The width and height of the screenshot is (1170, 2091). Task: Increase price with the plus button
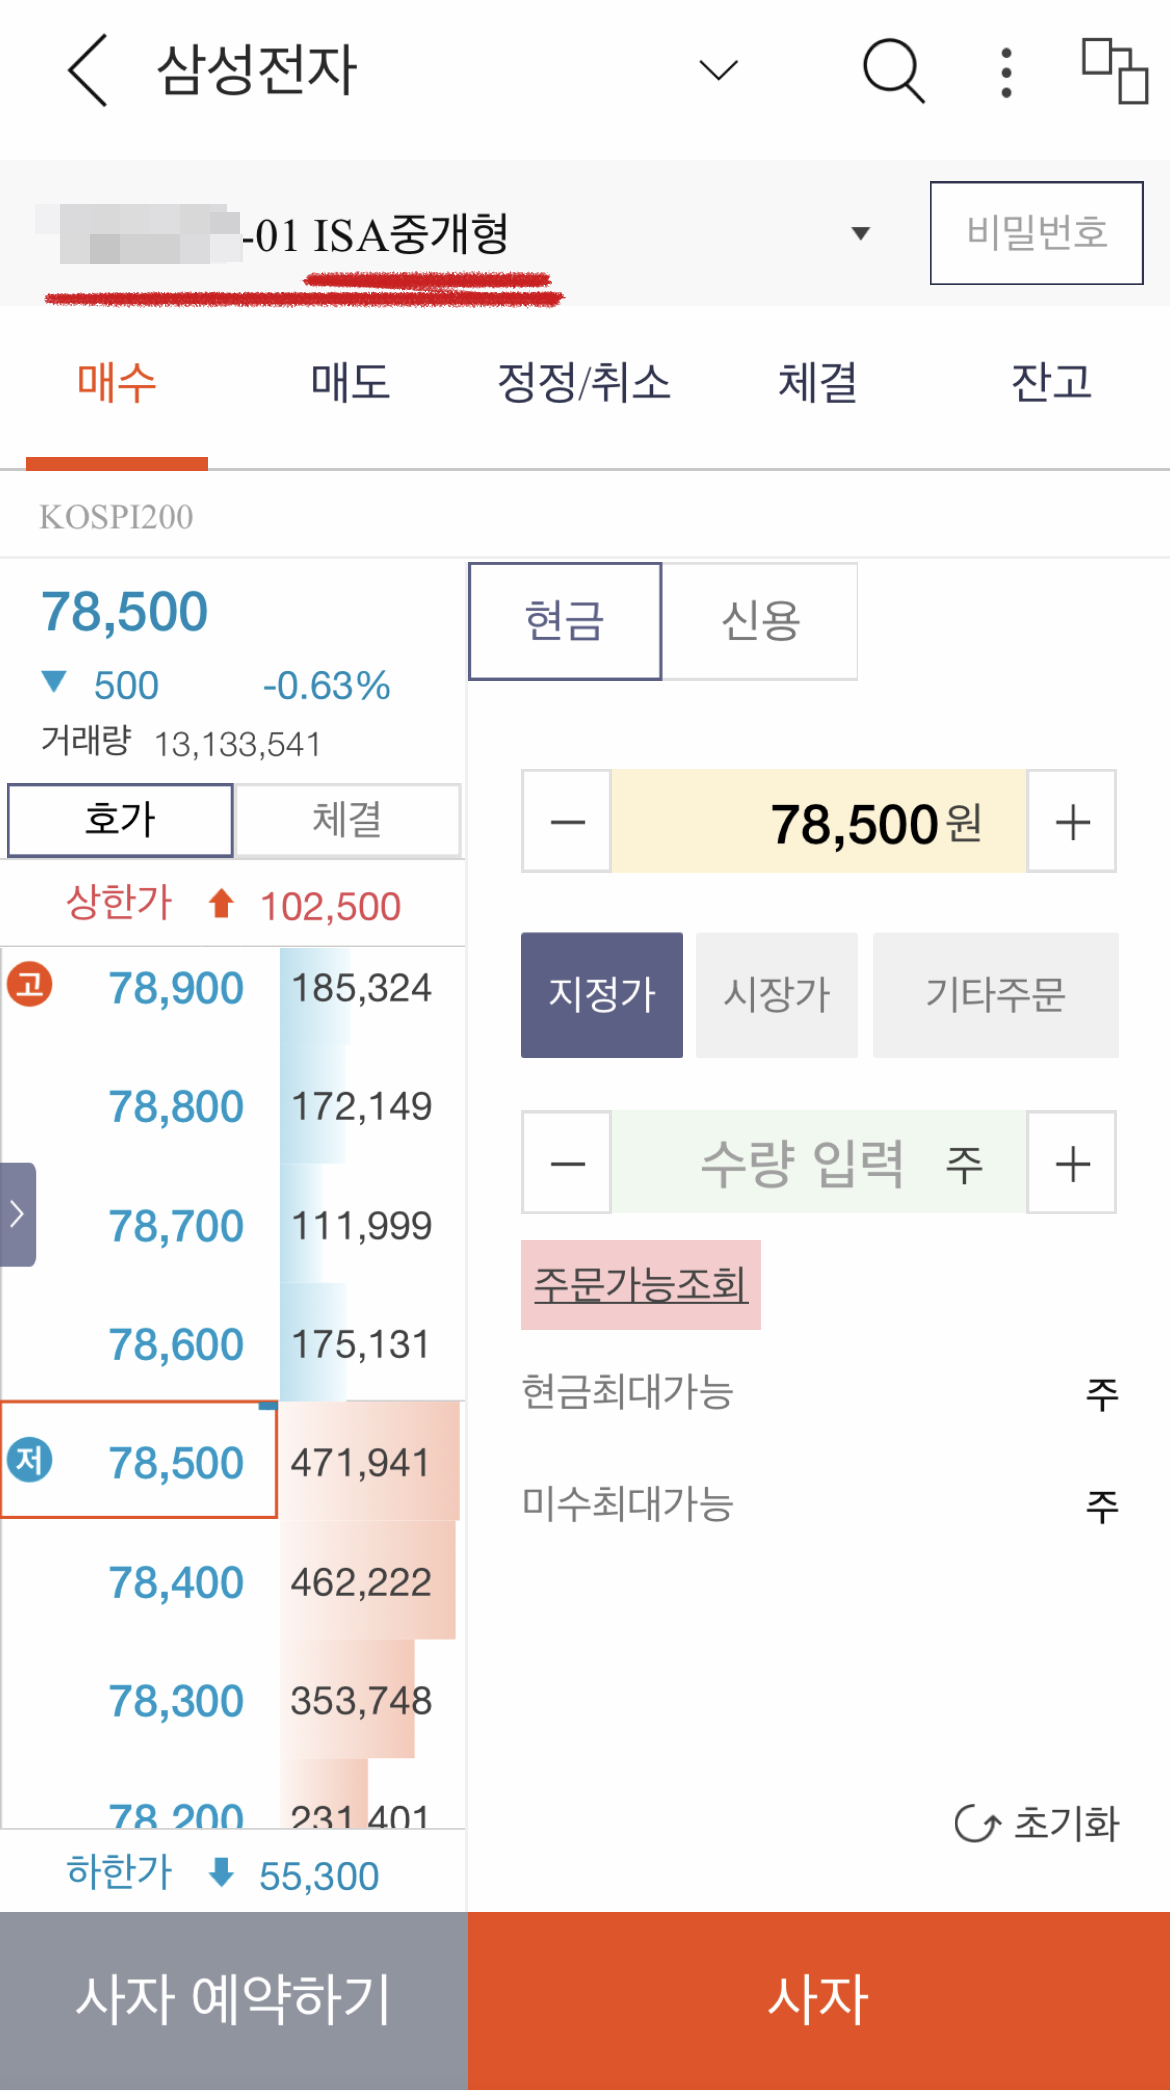click(x=1072, y=822)
